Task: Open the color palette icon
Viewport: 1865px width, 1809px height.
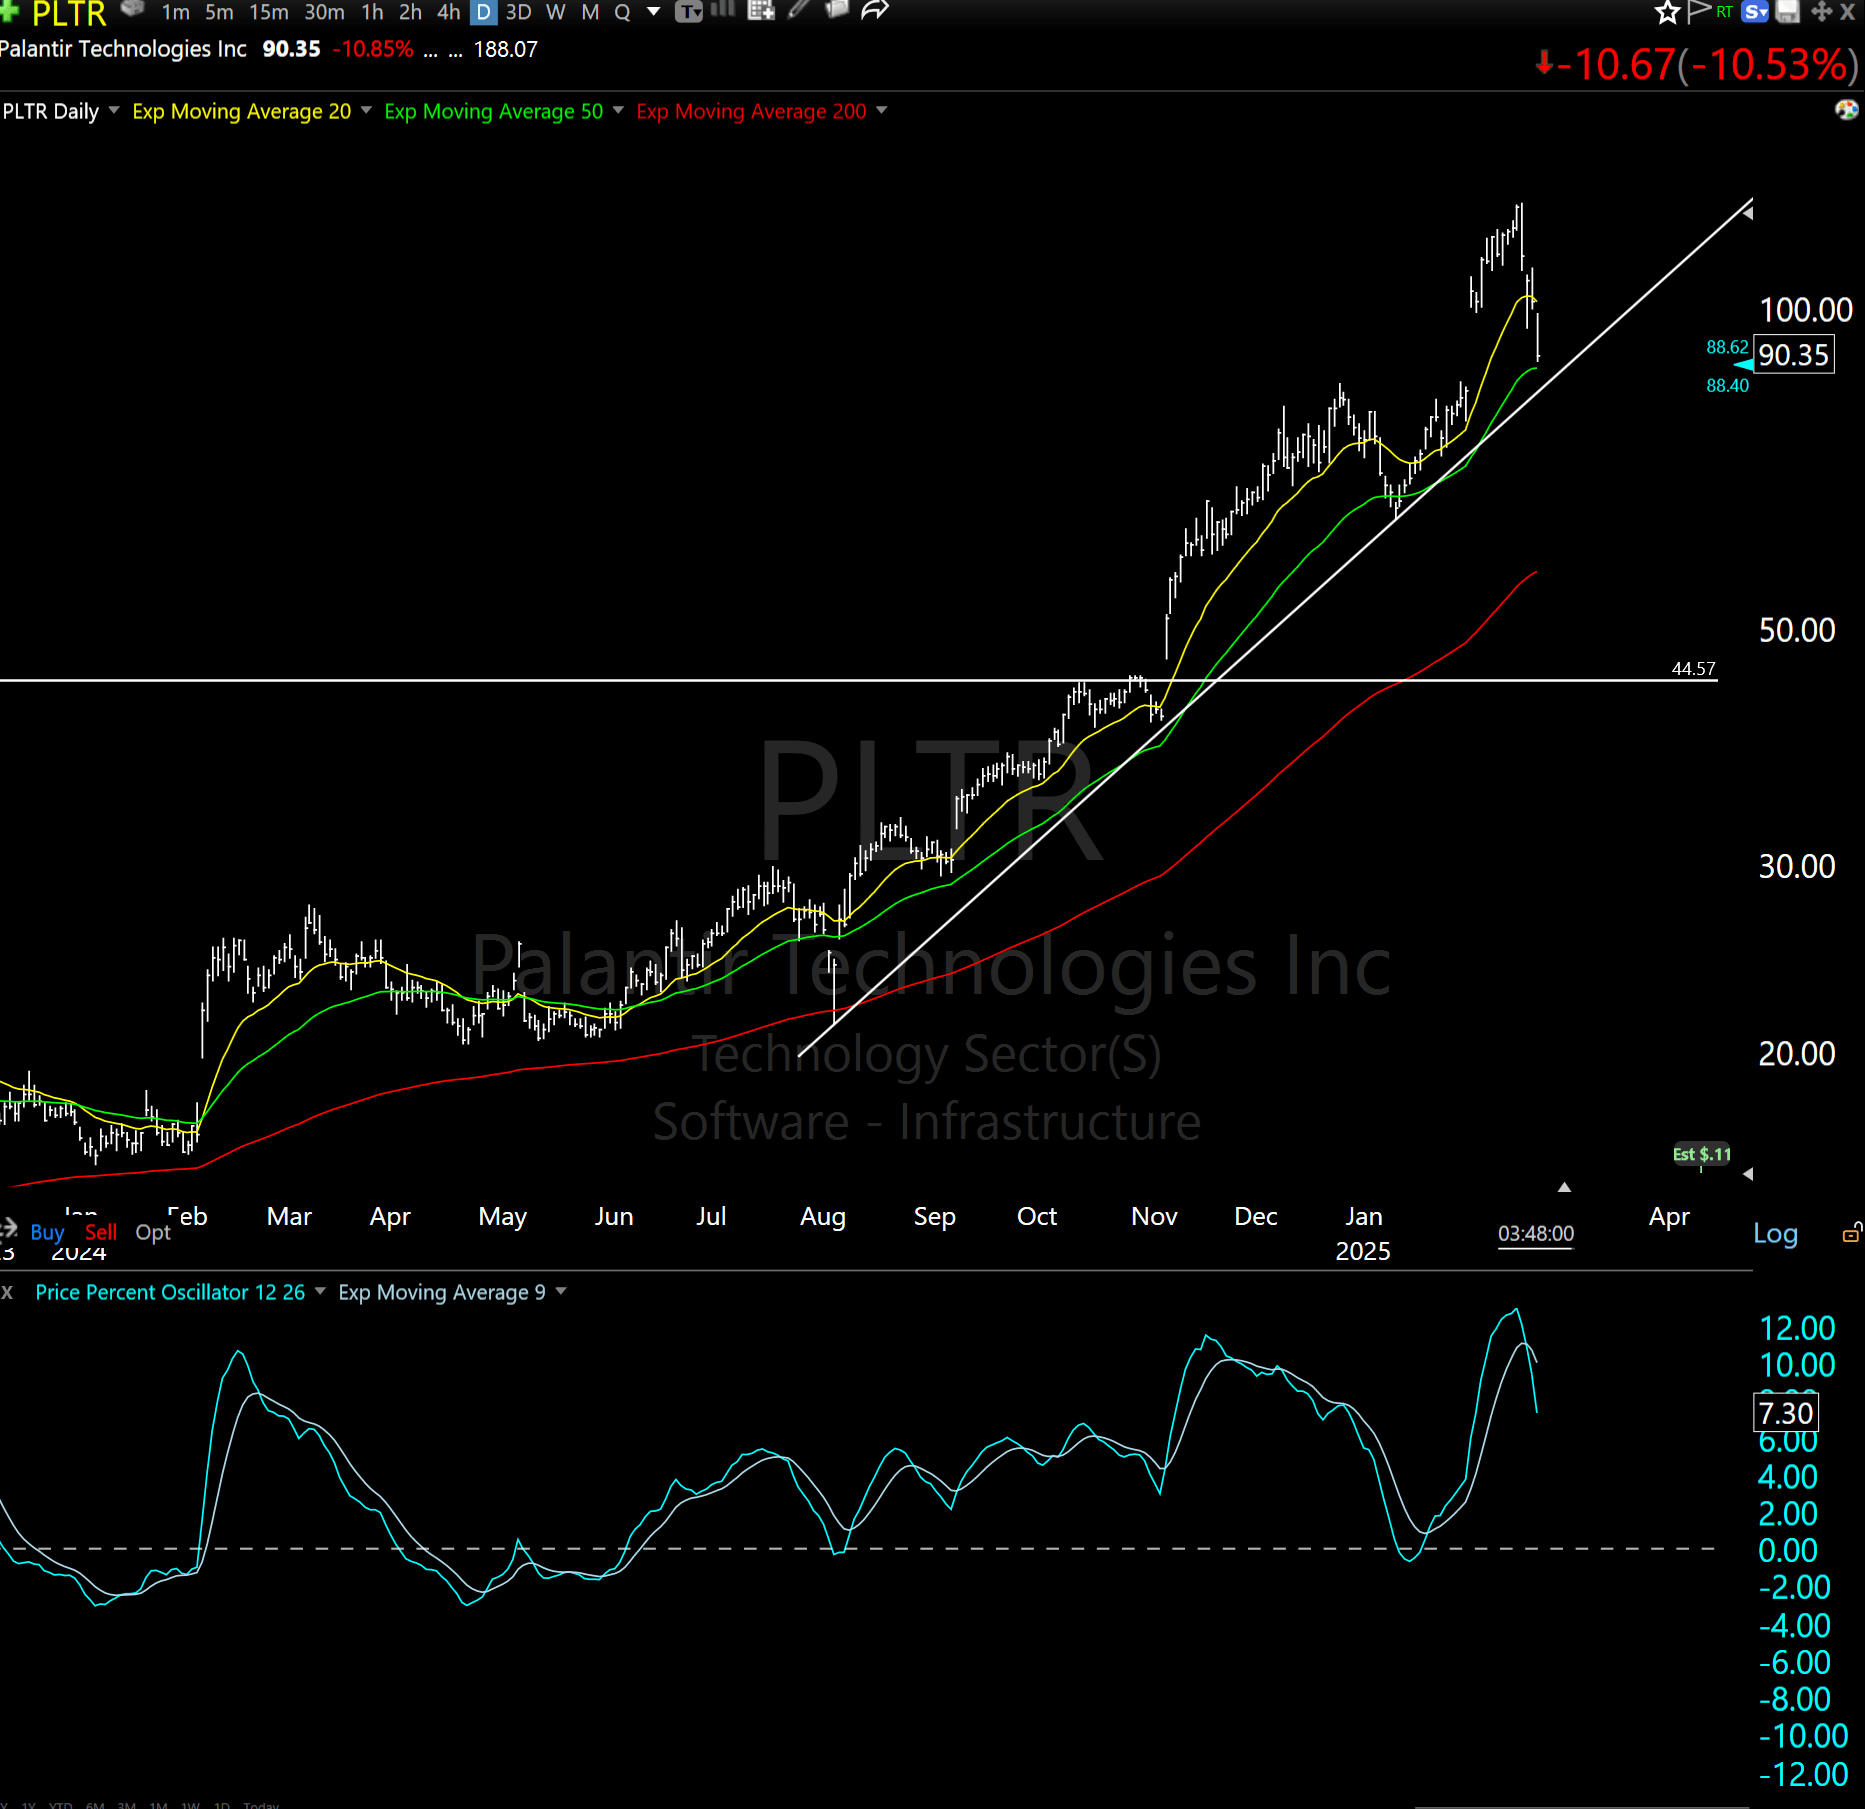Action: (1846, 109)
